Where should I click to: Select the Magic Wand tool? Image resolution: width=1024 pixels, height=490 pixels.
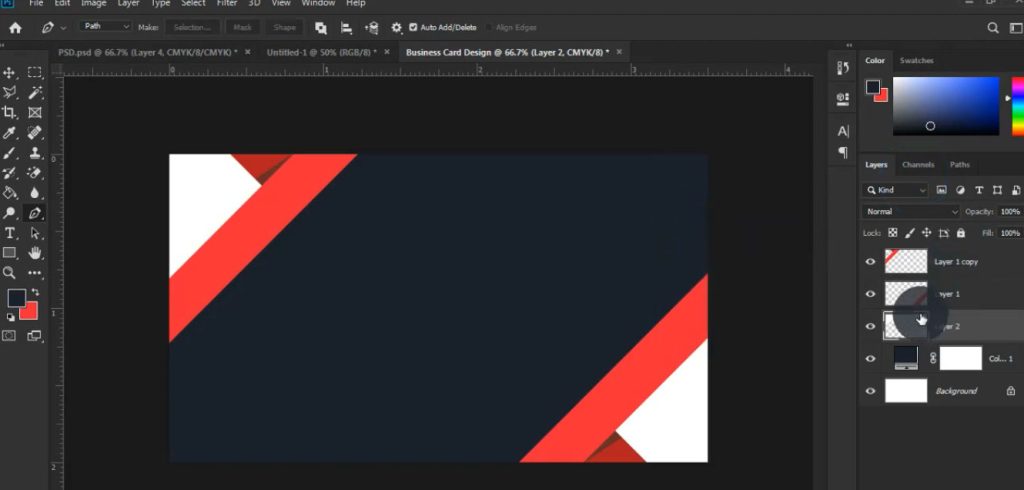pos(35,92)
